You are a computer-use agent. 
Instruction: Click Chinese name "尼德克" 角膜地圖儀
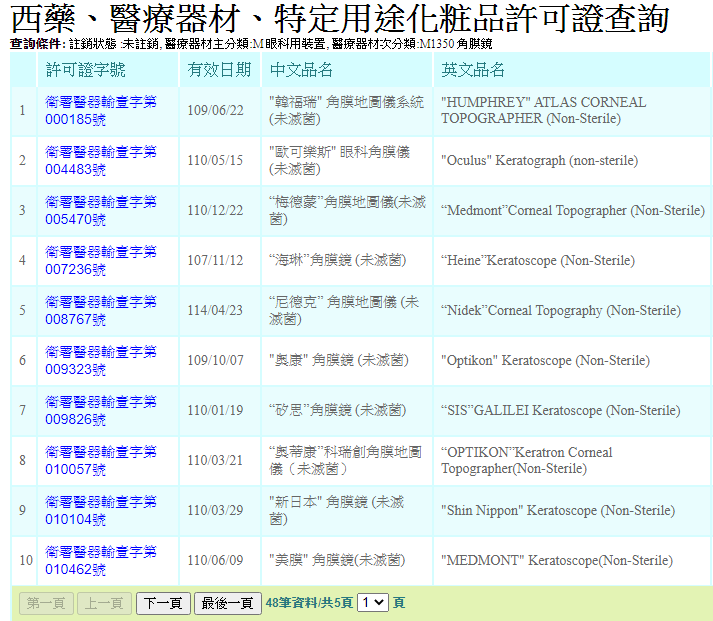tap(344, 310)
